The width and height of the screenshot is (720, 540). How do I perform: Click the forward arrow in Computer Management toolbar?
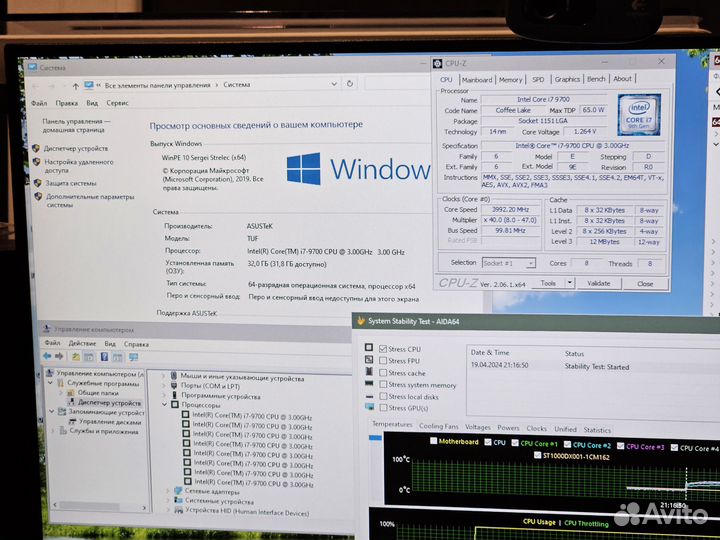(59, 356)
